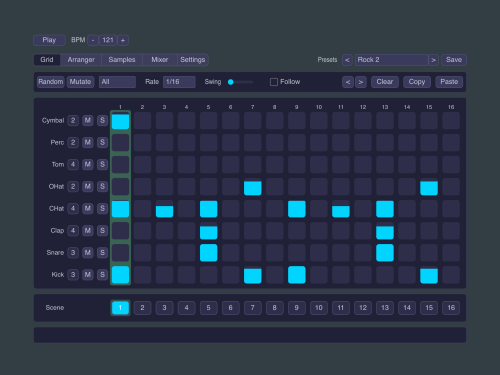Screen dimensions: 500x375
Task: Increase BPM with the plus button
Action: click(x=123, y=40)
